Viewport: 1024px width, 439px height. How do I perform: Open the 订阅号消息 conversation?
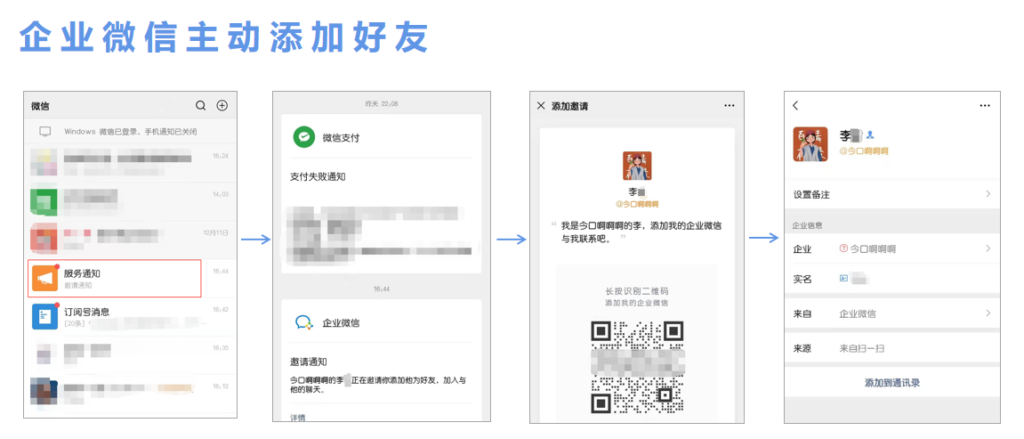130,317
